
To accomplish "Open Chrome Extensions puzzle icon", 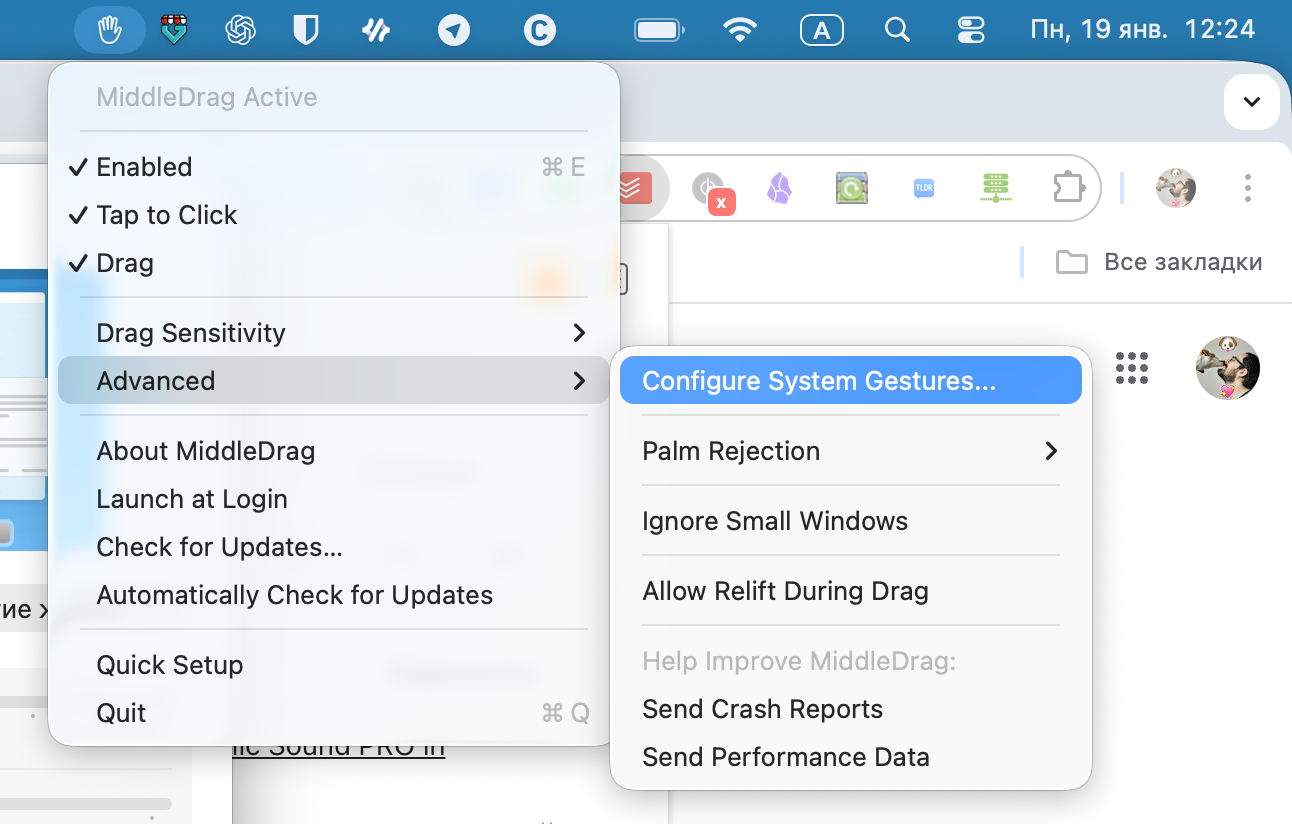I will (1069, 188).
